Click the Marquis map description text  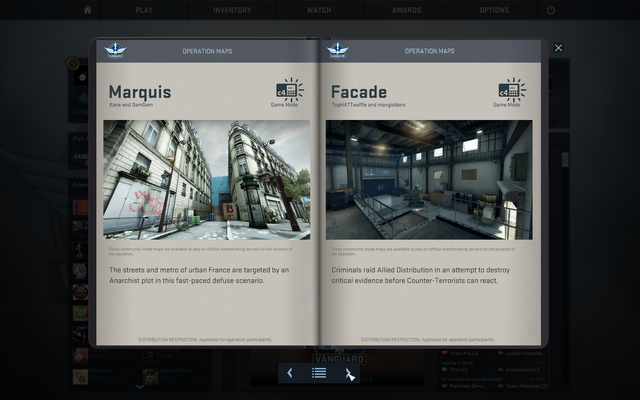[199, 275]
